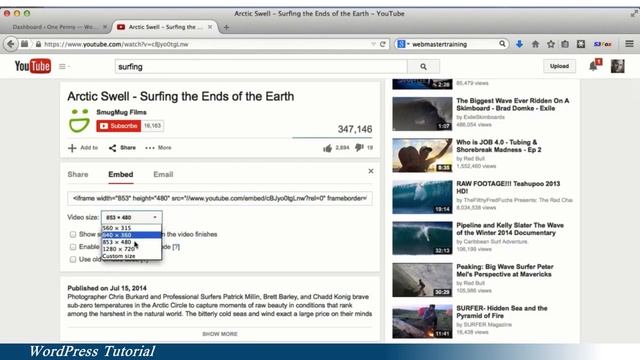Click the YouTube logo
This screenshot has width=640, height=360.
point(33,66)
